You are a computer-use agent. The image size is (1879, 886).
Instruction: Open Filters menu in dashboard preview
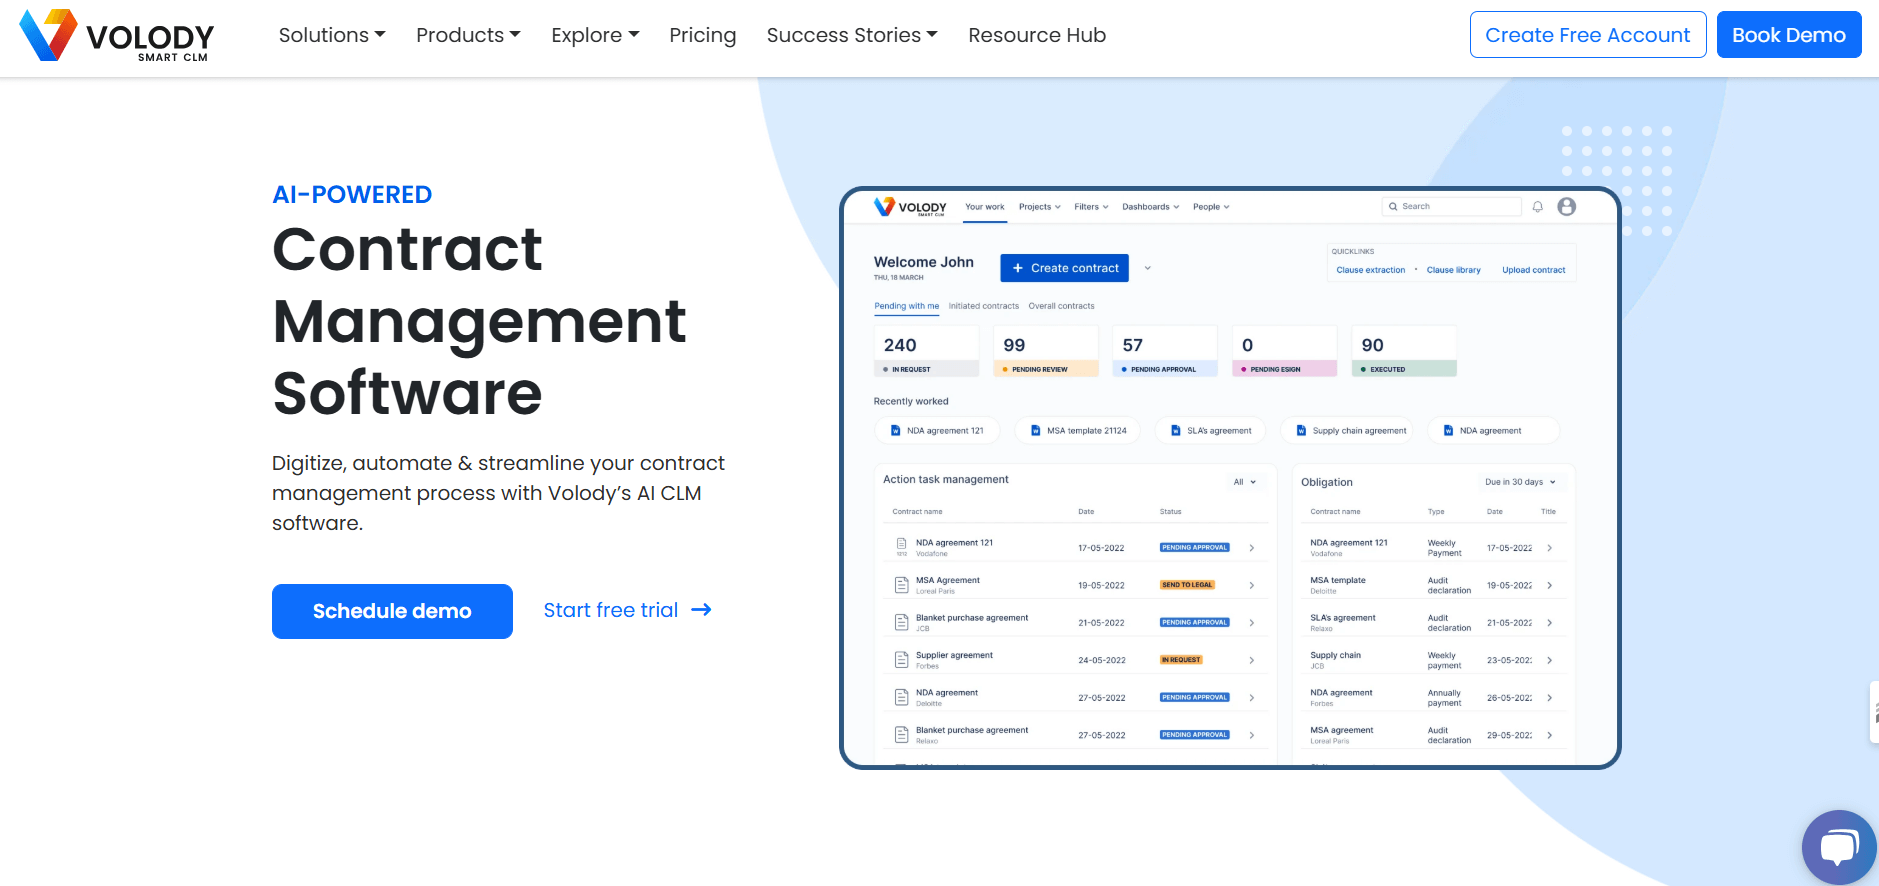(1091, 207)
